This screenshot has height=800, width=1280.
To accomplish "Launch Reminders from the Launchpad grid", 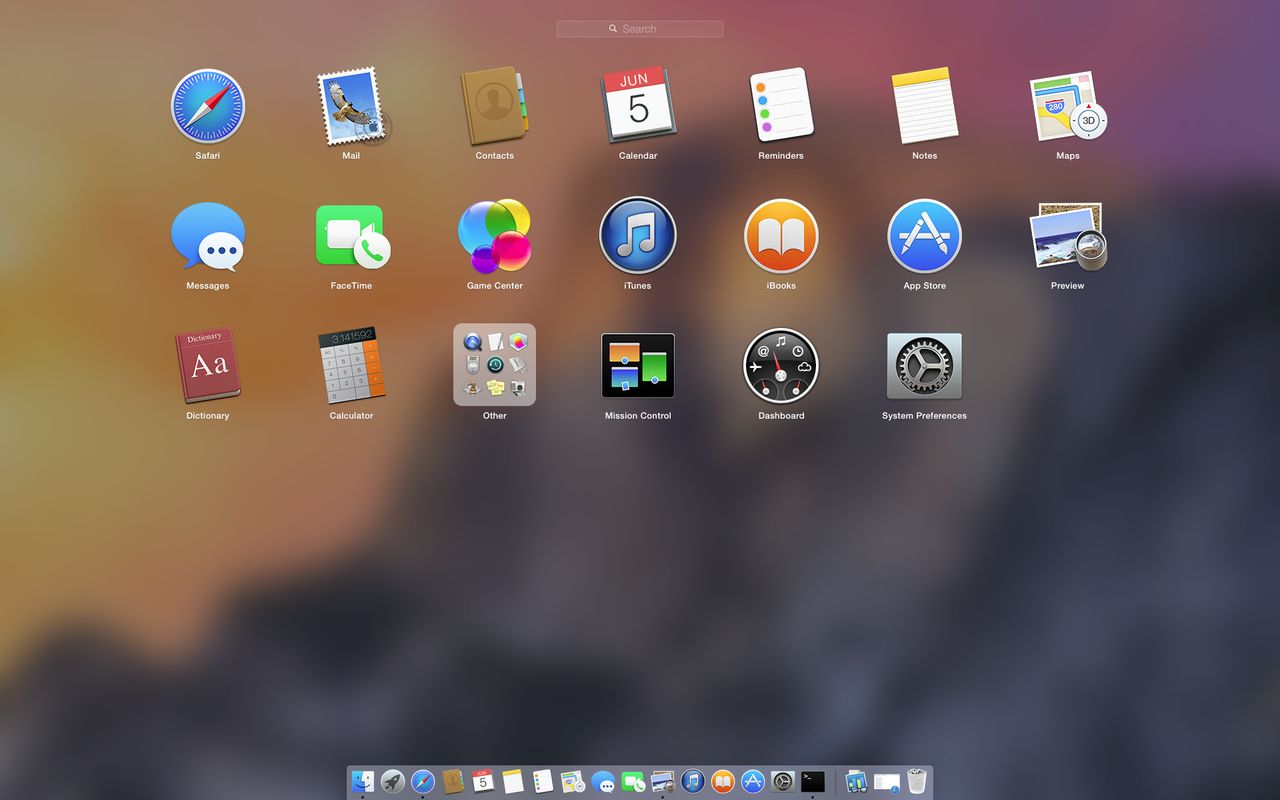I will [x=781, y=106].
